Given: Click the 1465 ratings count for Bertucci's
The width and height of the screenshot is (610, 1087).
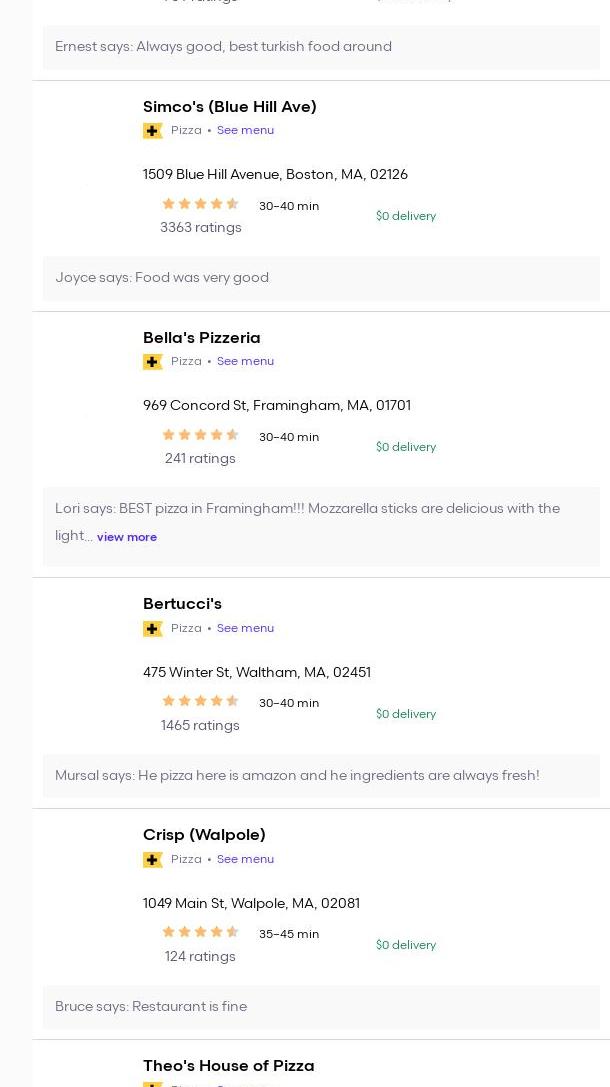Looking at the screenshot, I should click(200, 726).
